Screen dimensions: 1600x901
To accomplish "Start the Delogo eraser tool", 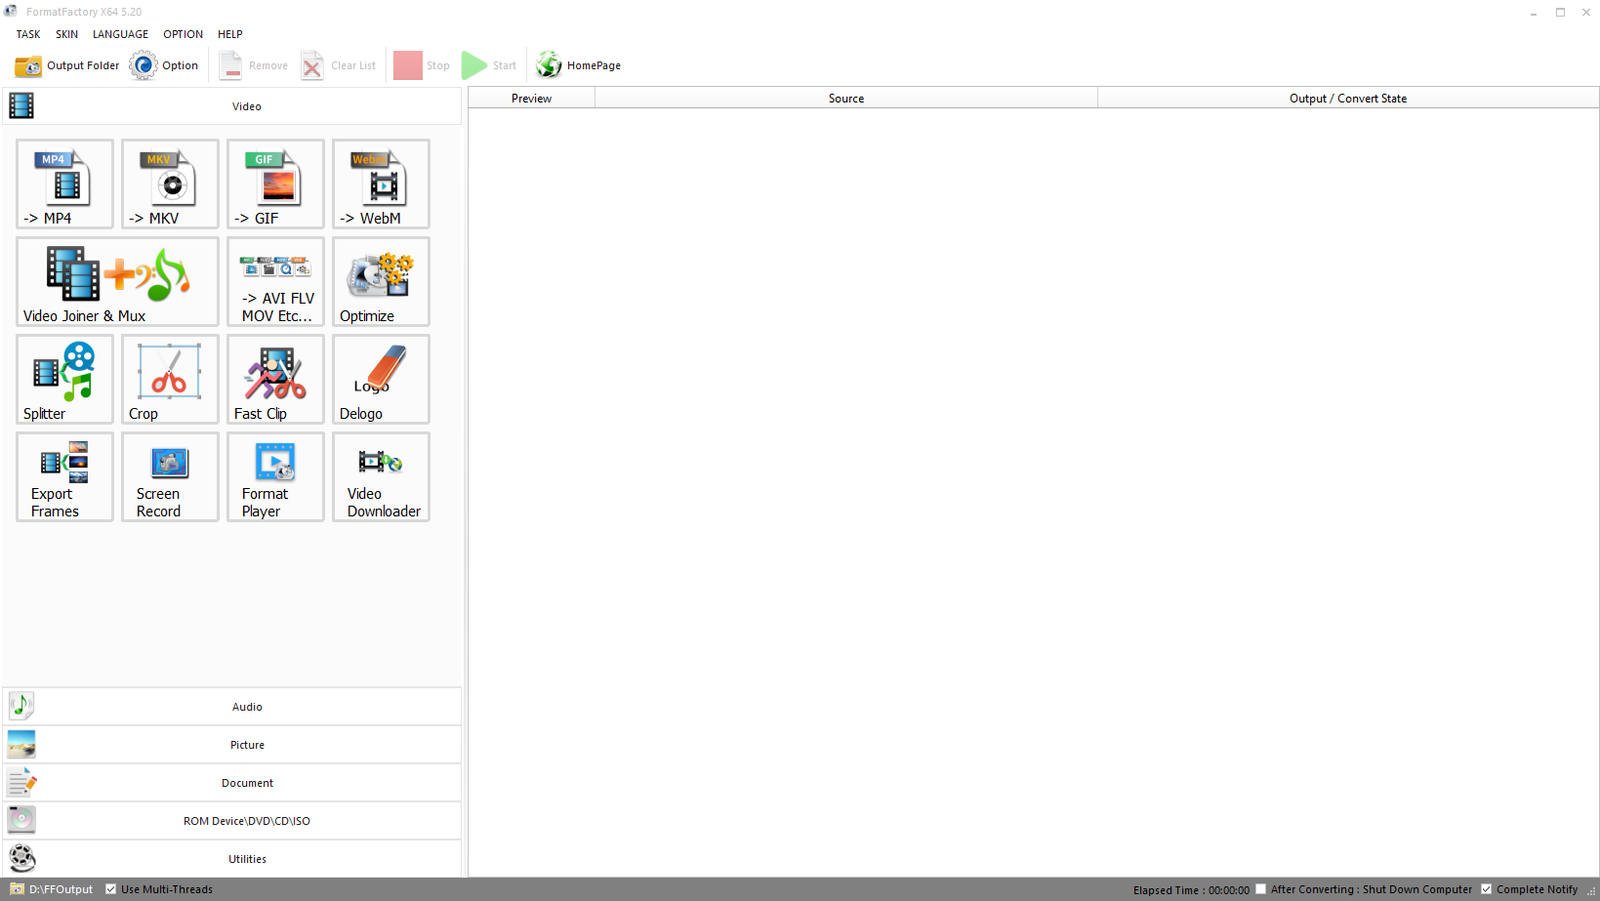I will [381, 379].
